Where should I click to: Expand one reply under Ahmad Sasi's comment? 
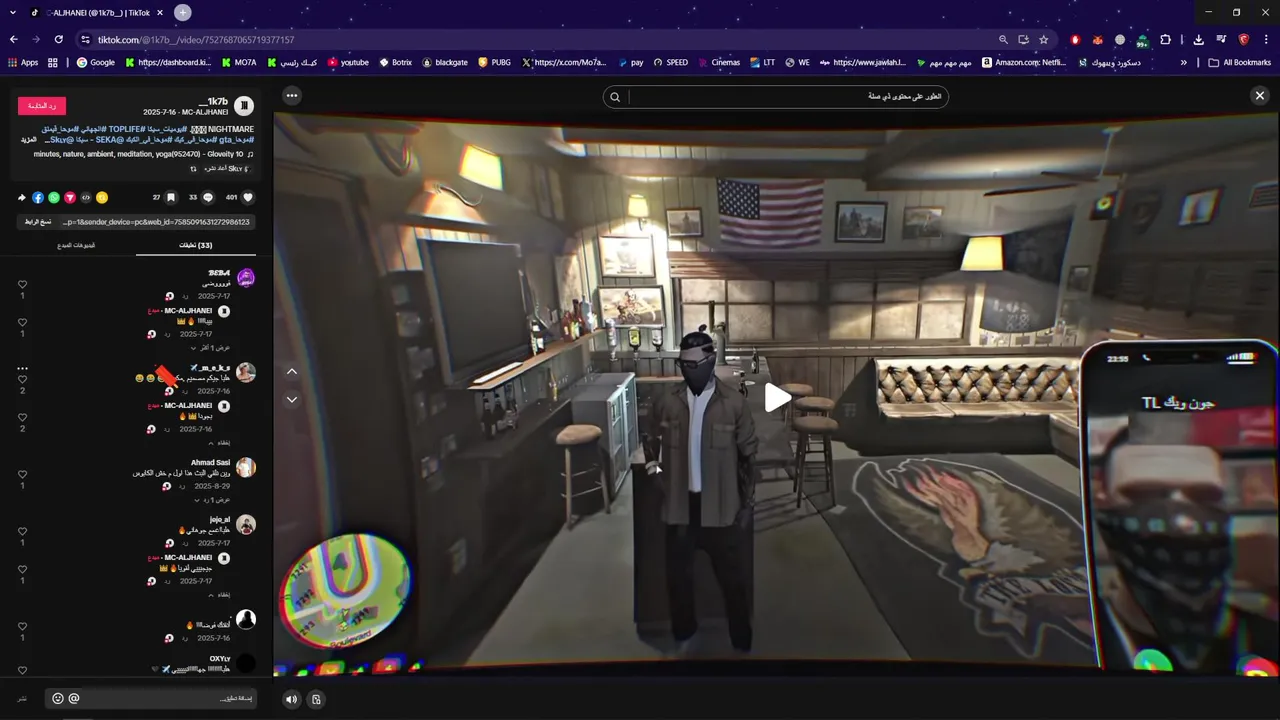point(211,499)
